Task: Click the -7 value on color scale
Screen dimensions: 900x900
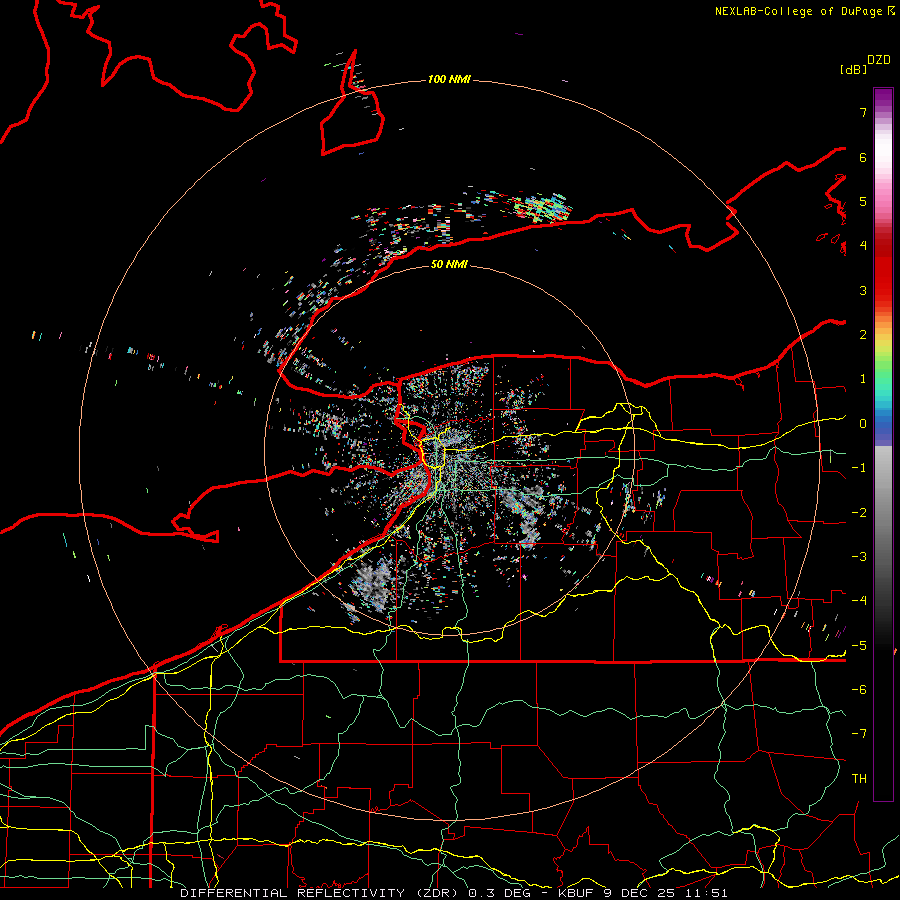Action: (x=859, y=734)
